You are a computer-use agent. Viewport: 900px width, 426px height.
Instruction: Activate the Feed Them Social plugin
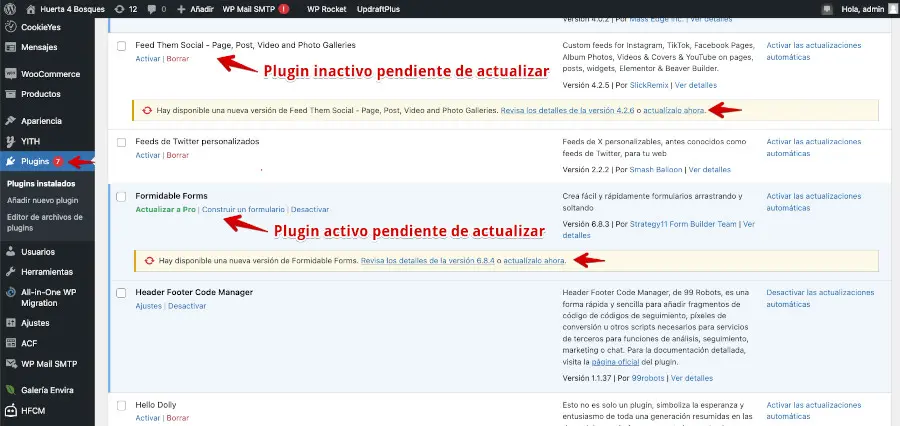tap(148, 59)
